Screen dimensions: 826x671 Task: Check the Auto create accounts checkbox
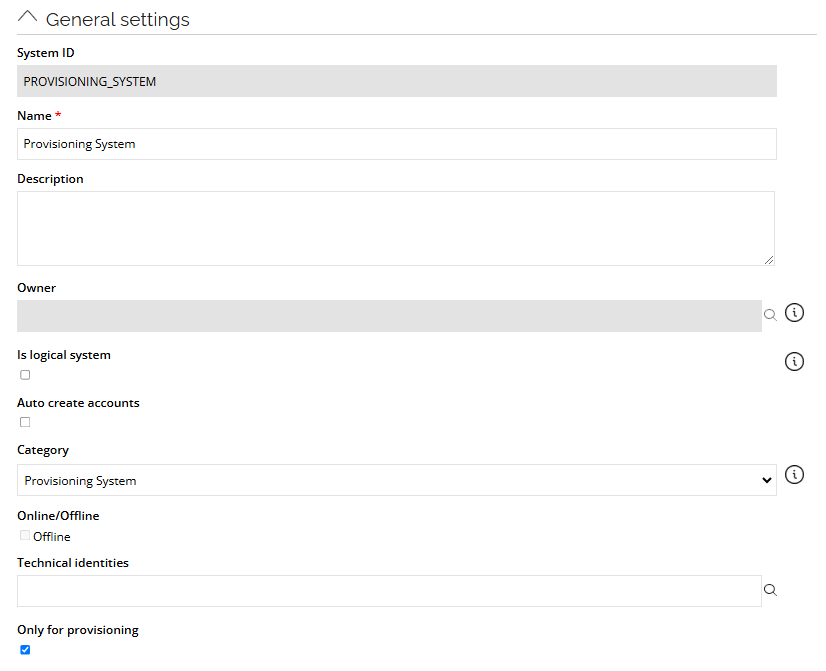[25, 422]
